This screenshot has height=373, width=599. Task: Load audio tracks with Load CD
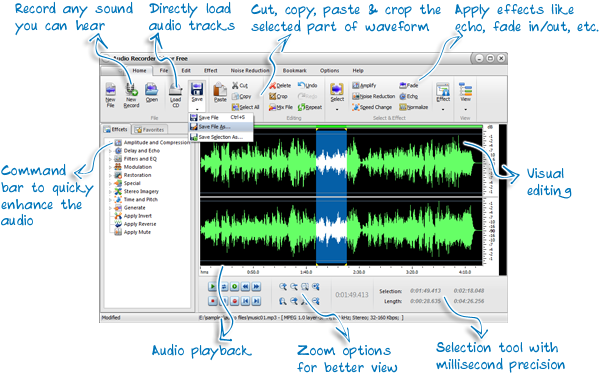point(175,94)
